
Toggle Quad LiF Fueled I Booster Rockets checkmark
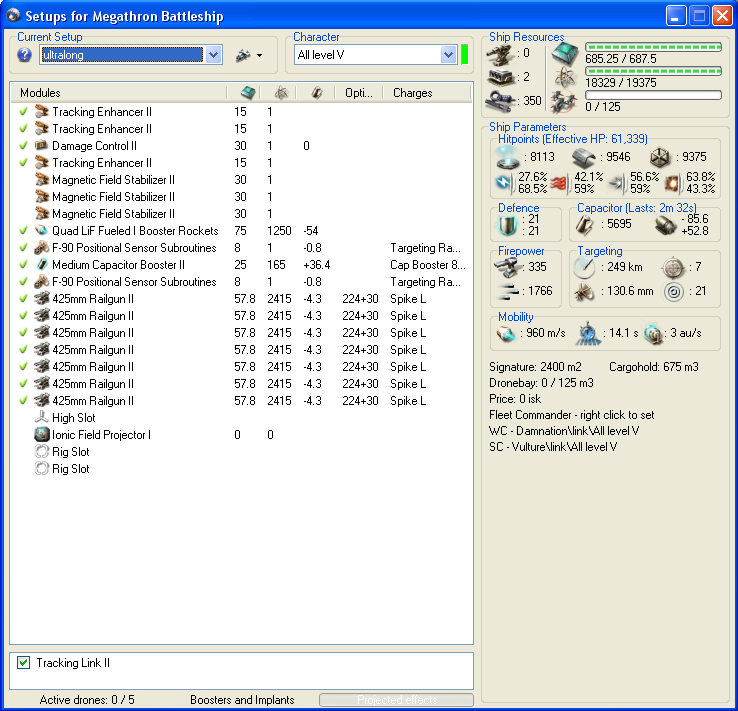pos(24,230)
